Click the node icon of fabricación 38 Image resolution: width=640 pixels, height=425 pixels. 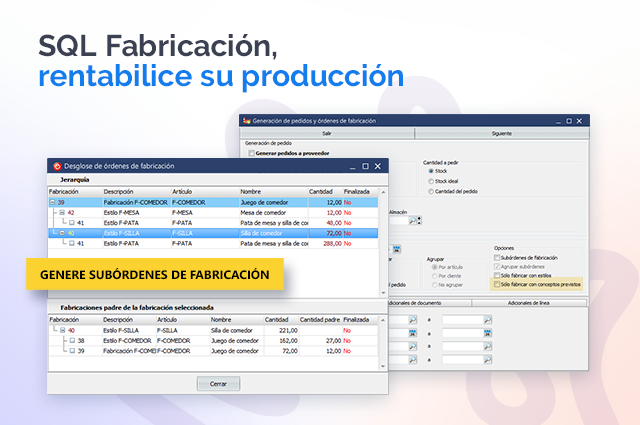(71, 341)
